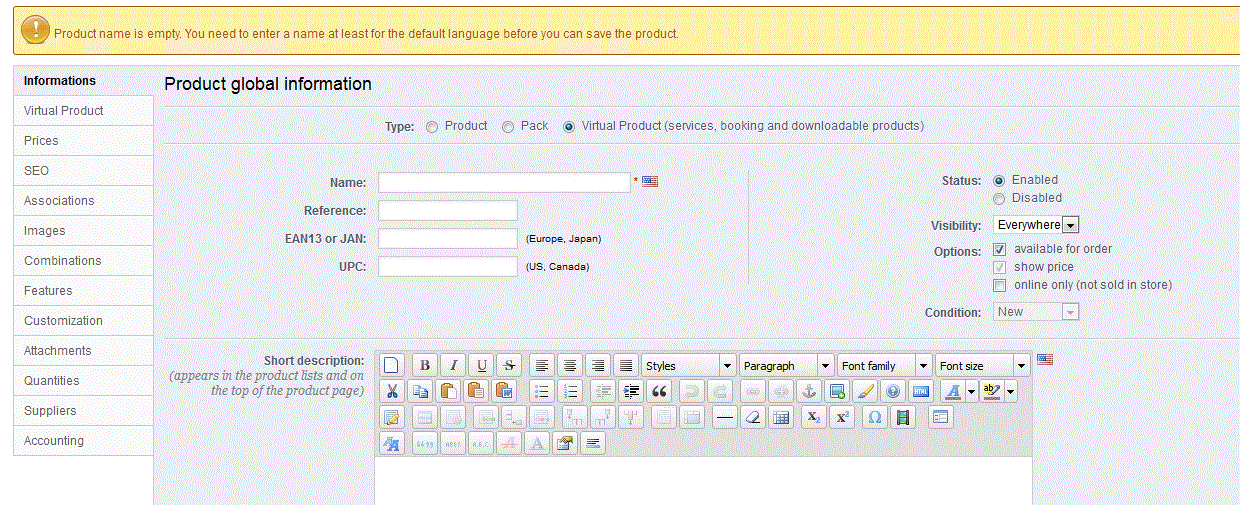Click into the product Name field

[504, 183]
